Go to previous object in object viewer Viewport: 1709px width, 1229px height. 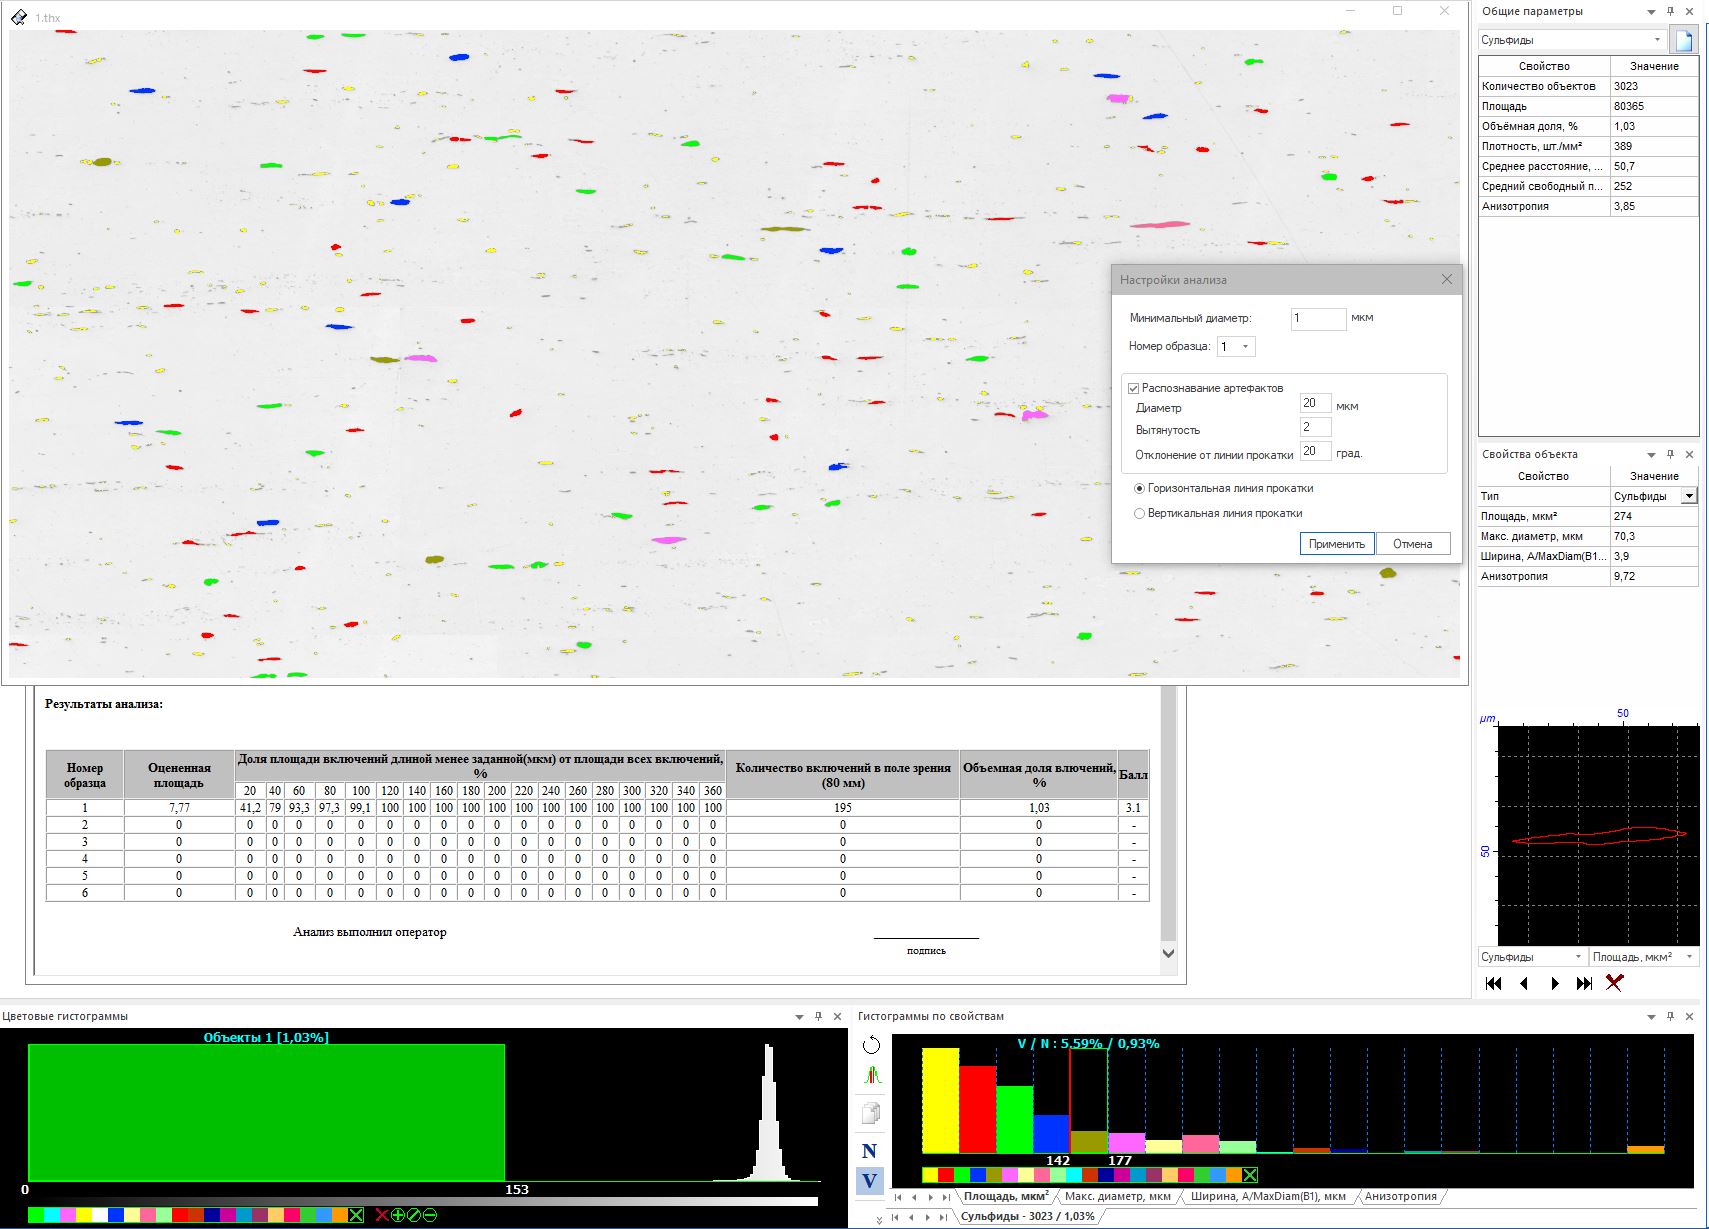coord(1524,983)
